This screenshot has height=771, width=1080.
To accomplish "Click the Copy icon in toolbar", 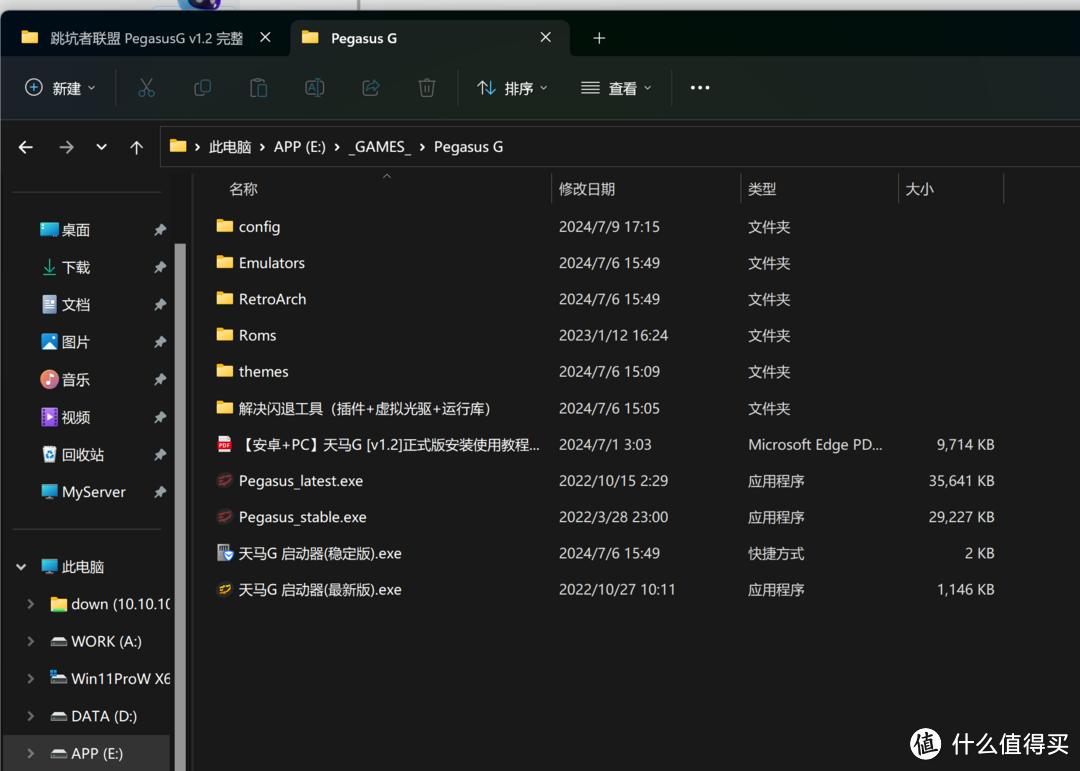I will coord(202,88).
